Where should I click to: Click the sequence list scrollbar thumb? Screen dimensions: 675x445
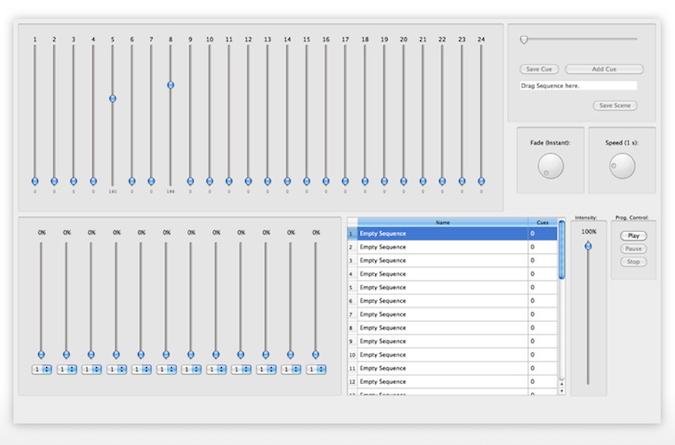[561, 250]
